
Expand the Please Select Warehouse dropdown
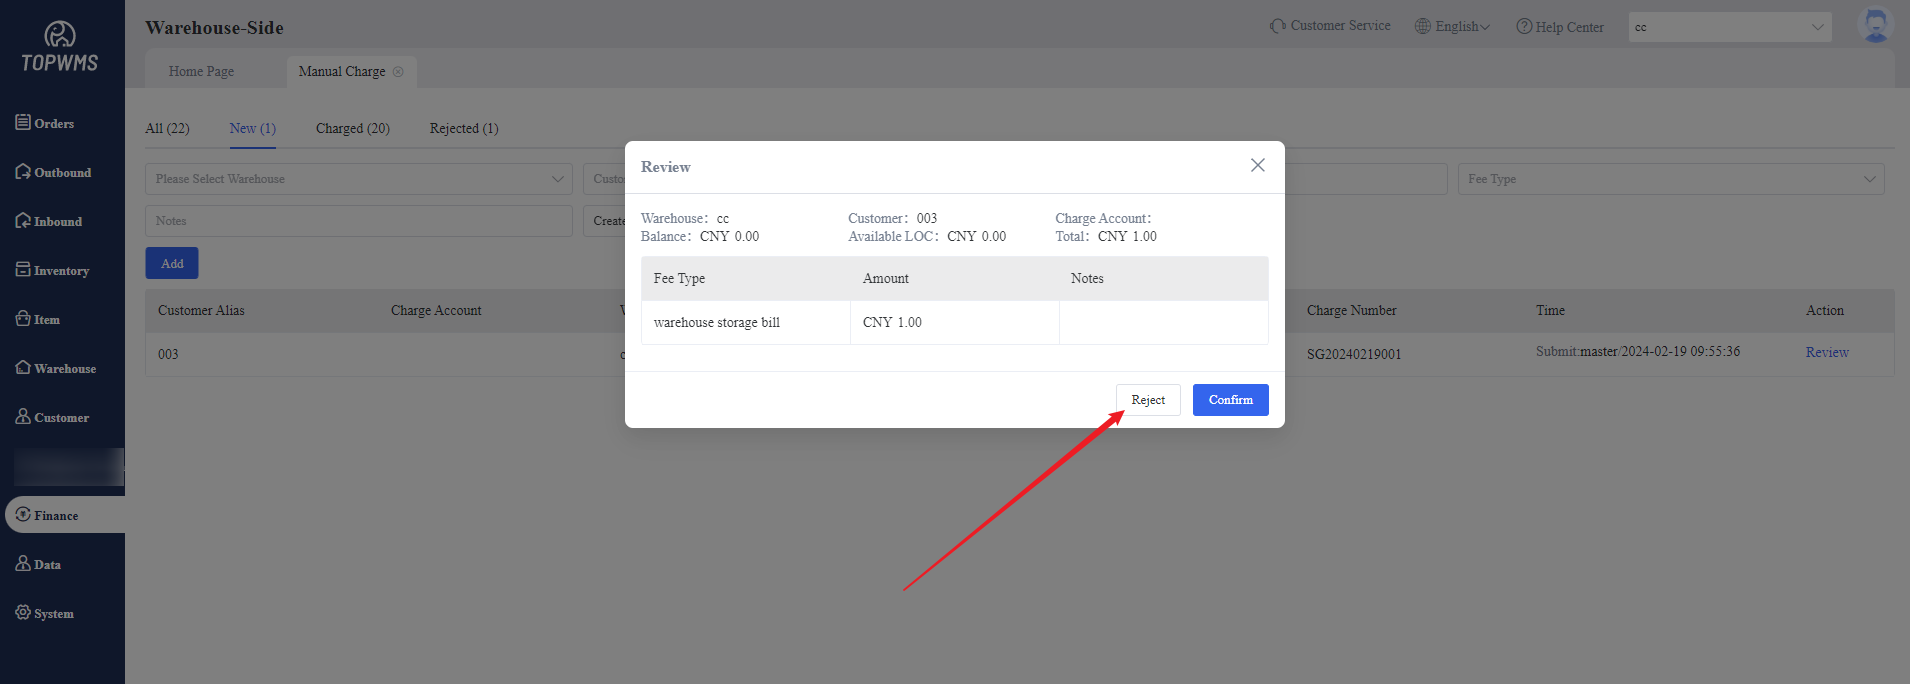tap(358, 179)
